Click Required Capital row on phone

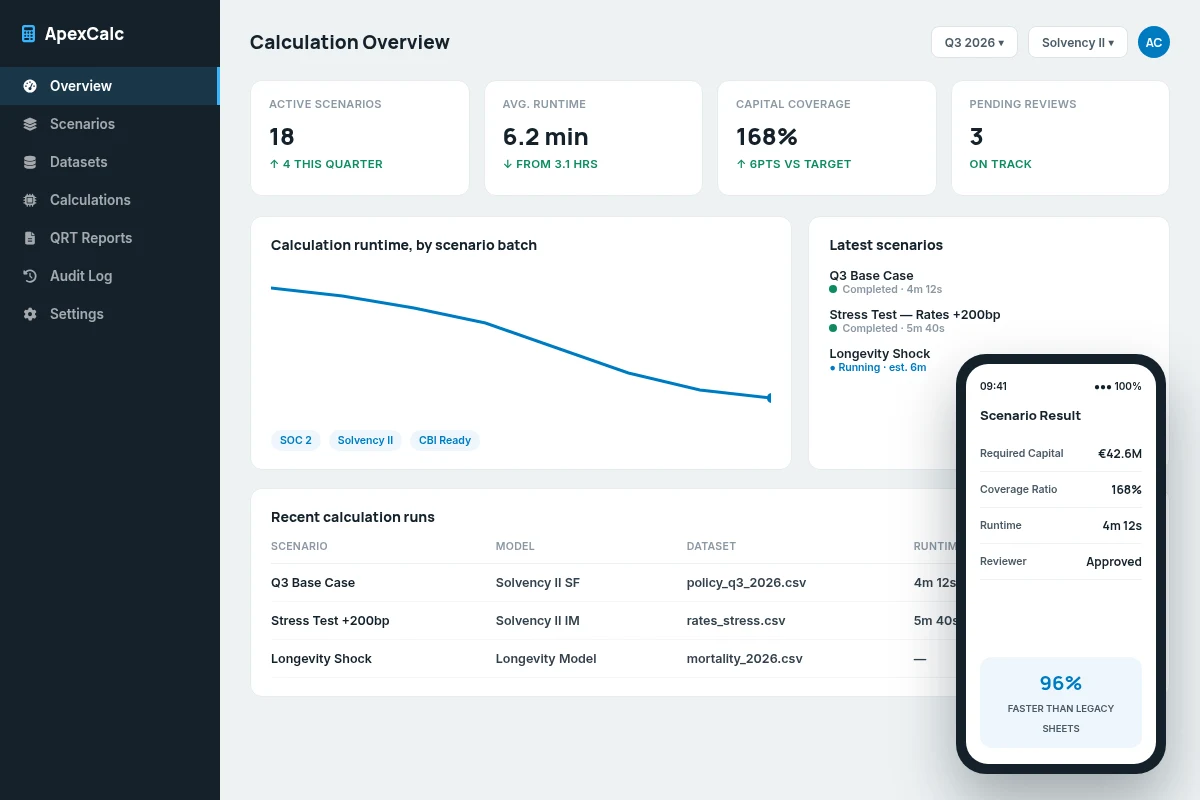(x=1061, y=454)
